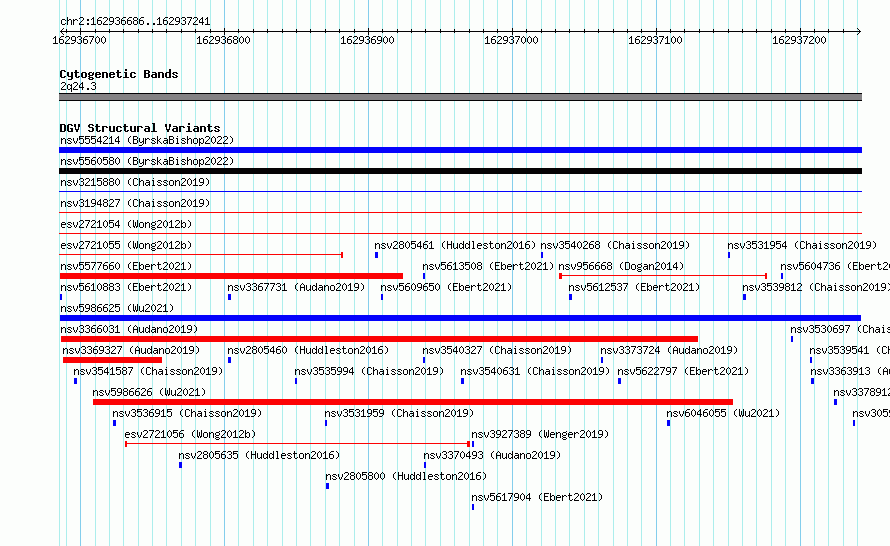Open the nsv5577660 (Ebert2021) variant label

(126, 266)
